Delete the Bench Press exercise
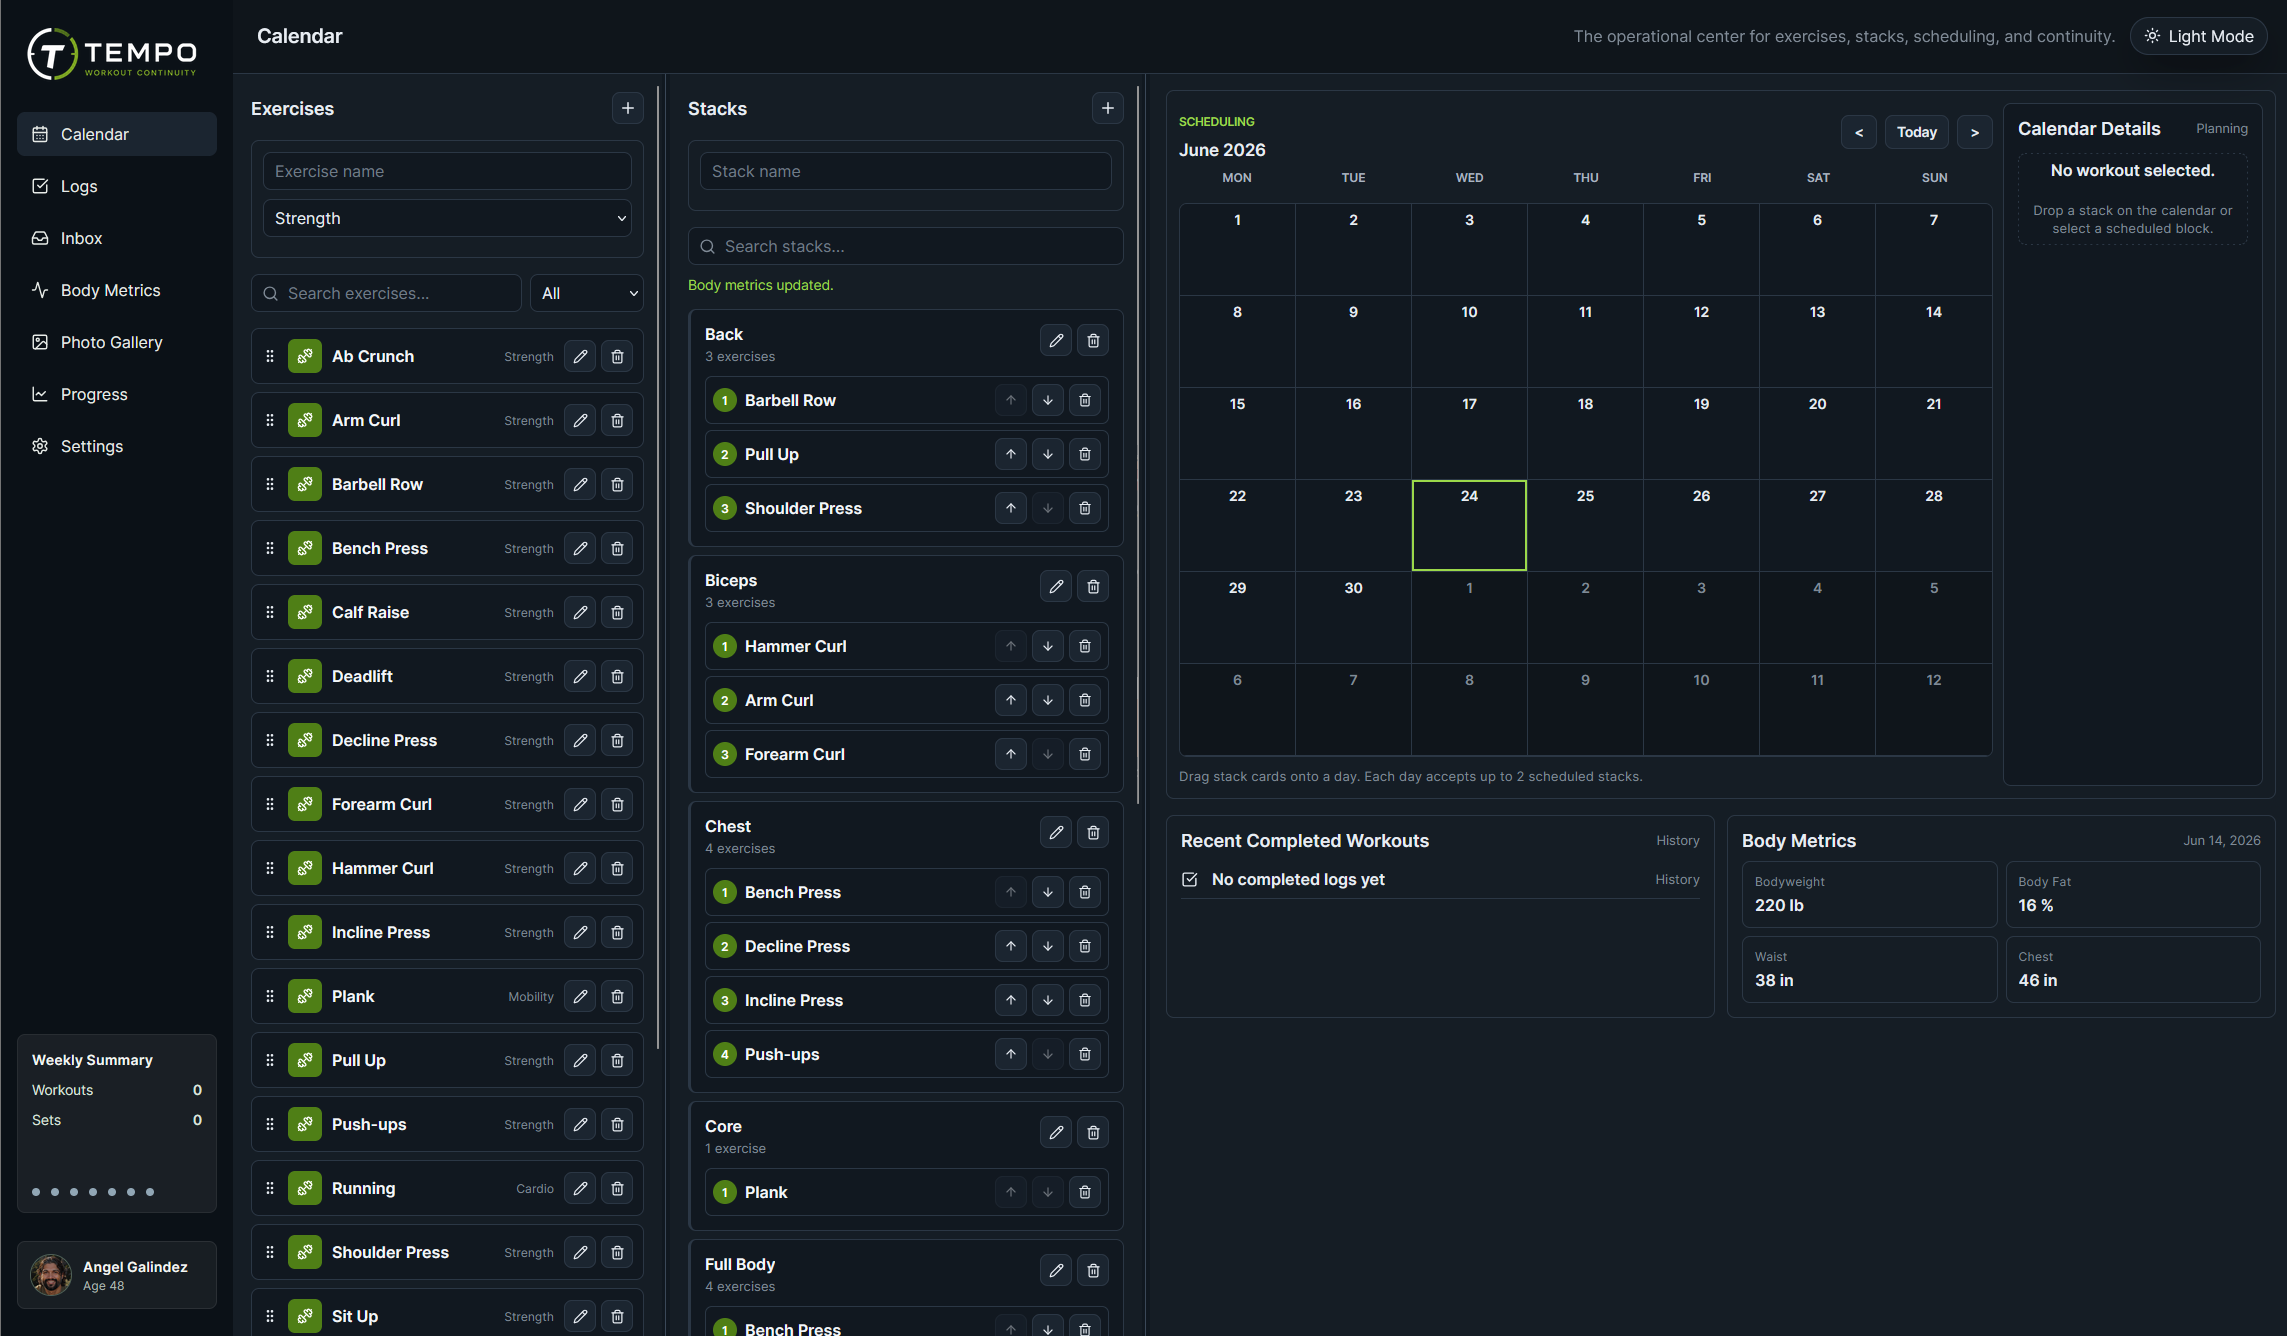Screen dimensions: 2287x1336 click(x=617, y=548)
